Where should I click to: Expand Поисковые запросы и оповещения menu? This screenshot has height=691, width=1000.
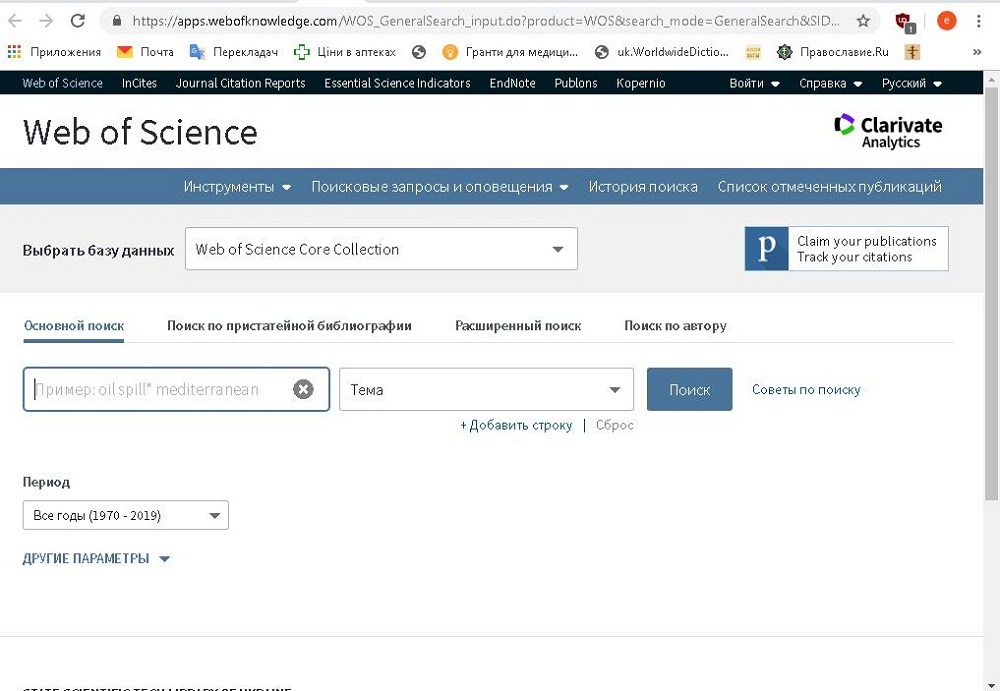click(x=439, y=187)
